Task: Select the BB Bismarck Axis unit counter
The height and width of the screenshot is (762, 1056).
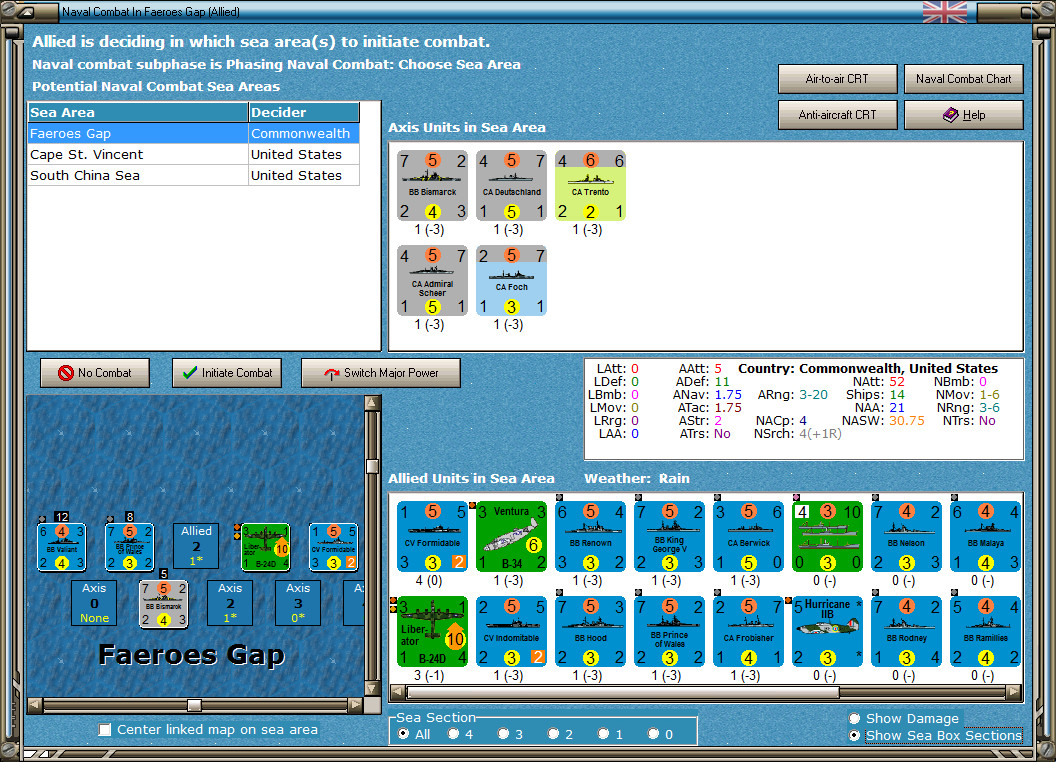Action: tap(432, 185)
